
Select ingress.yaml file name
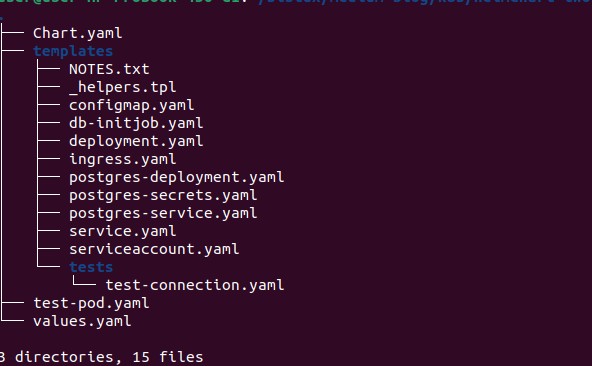point(123,159)
